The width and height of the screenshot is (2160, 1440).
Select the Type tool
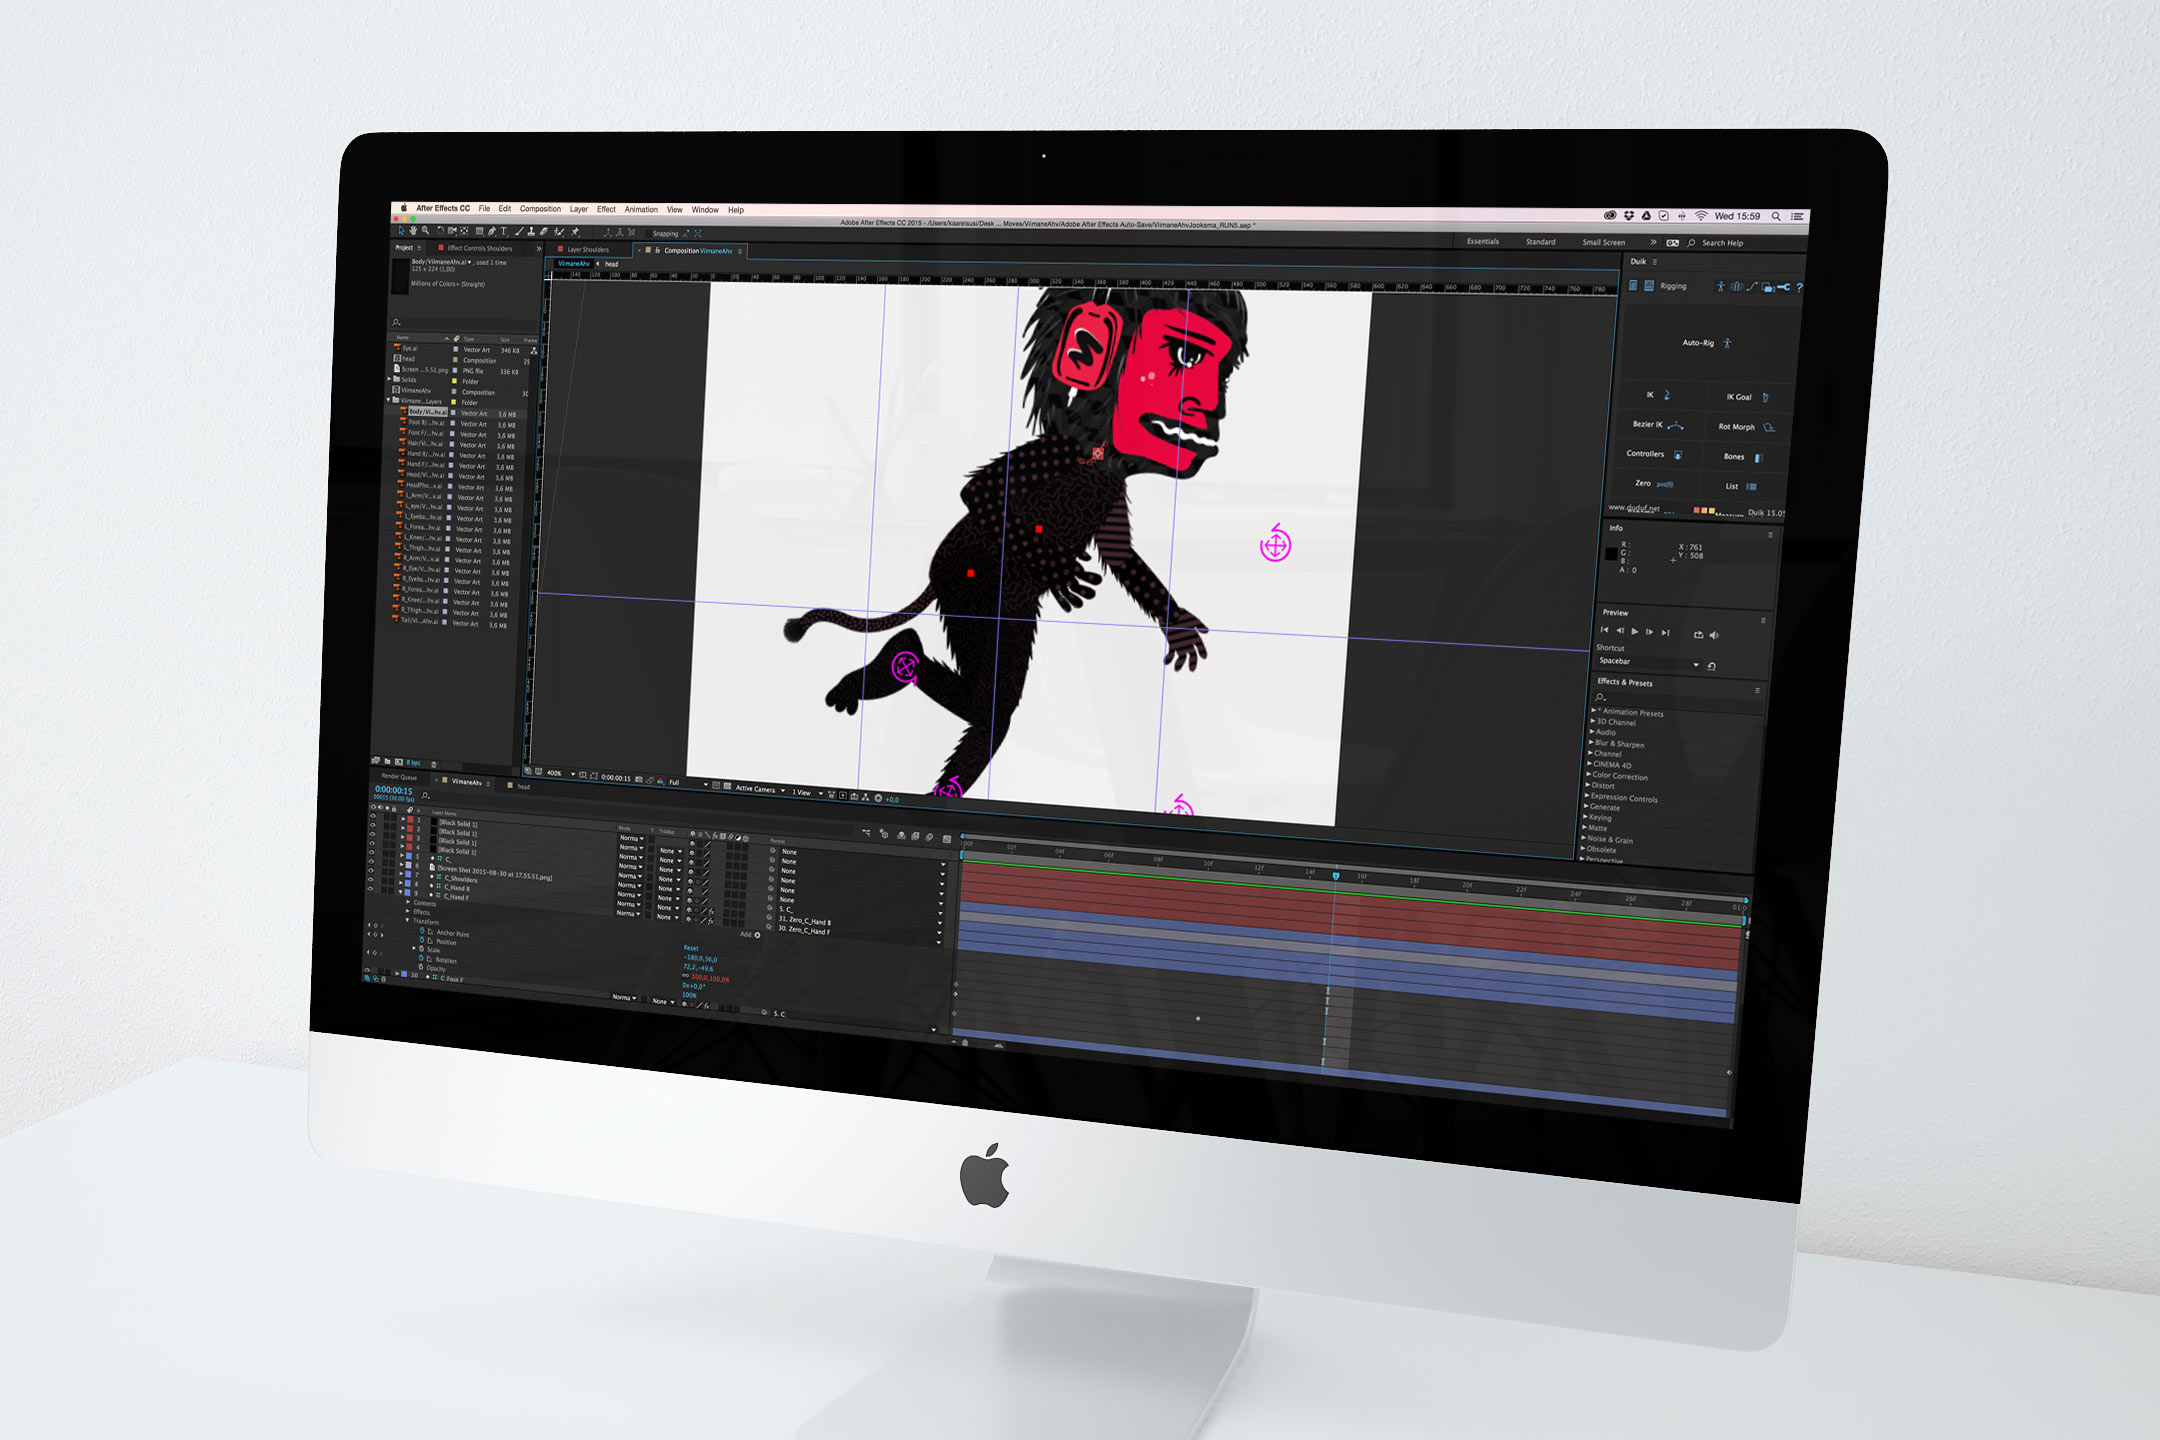pos(504,232)
